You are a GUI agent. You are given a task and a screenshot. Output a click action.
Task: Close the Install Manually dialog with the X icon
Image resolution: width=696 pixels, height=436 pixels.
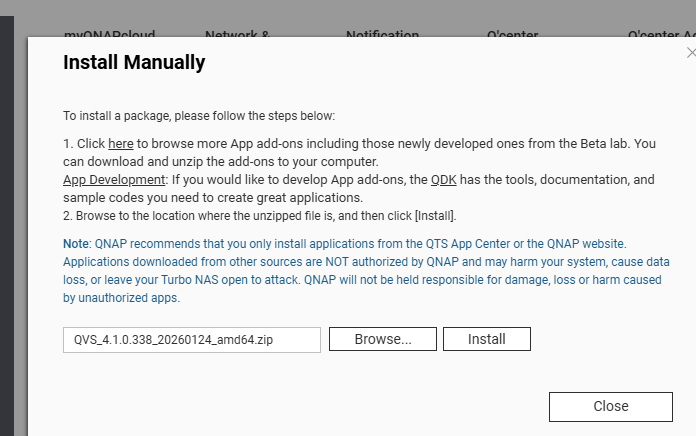click(x=691, y=53)
